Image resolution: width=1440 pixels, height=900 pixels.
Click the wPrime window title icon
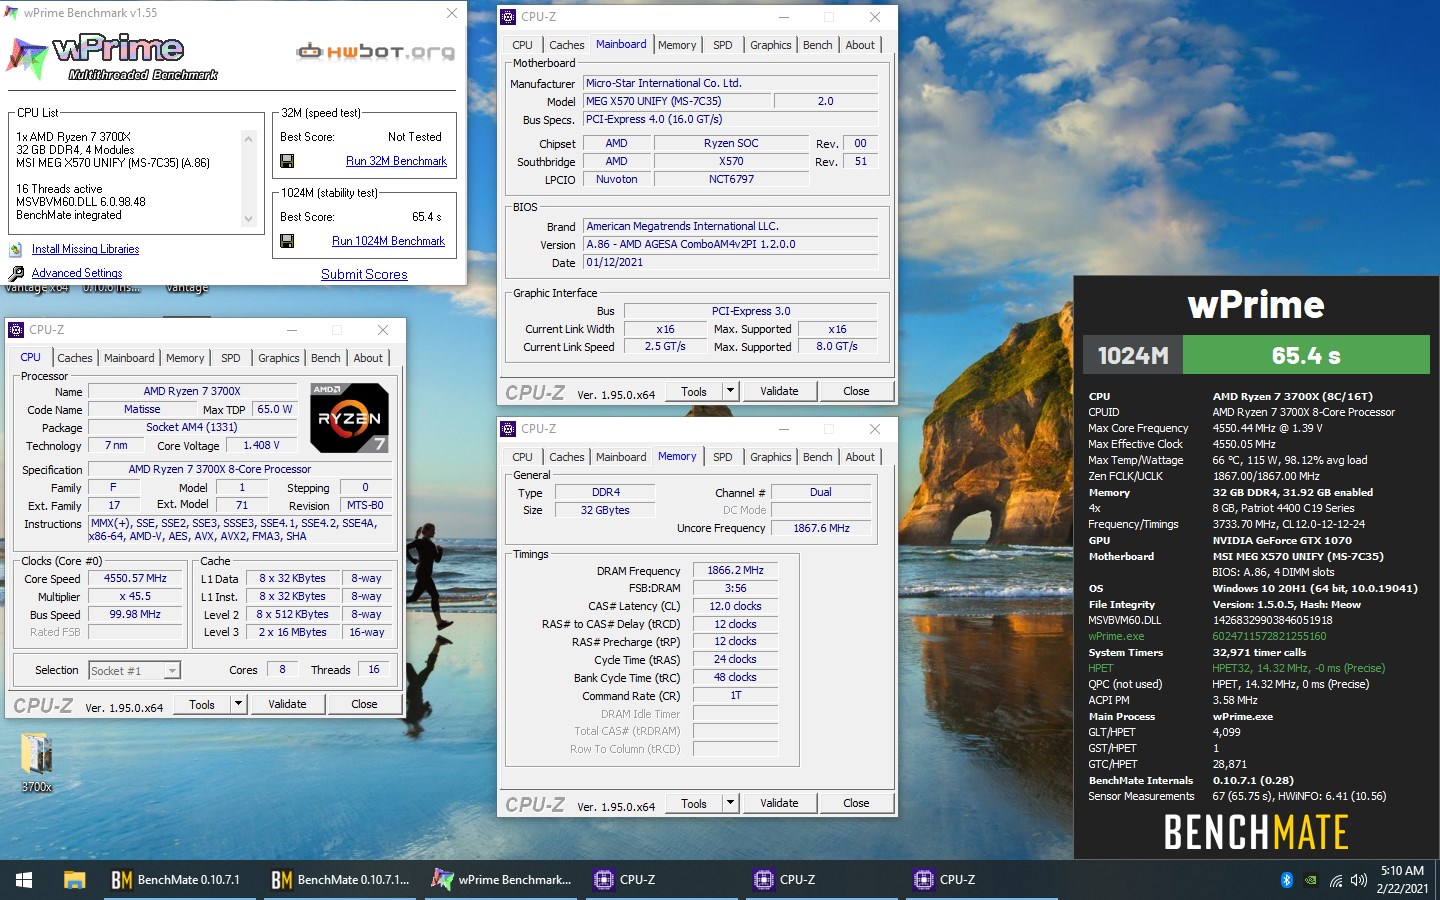click(11, 13)
